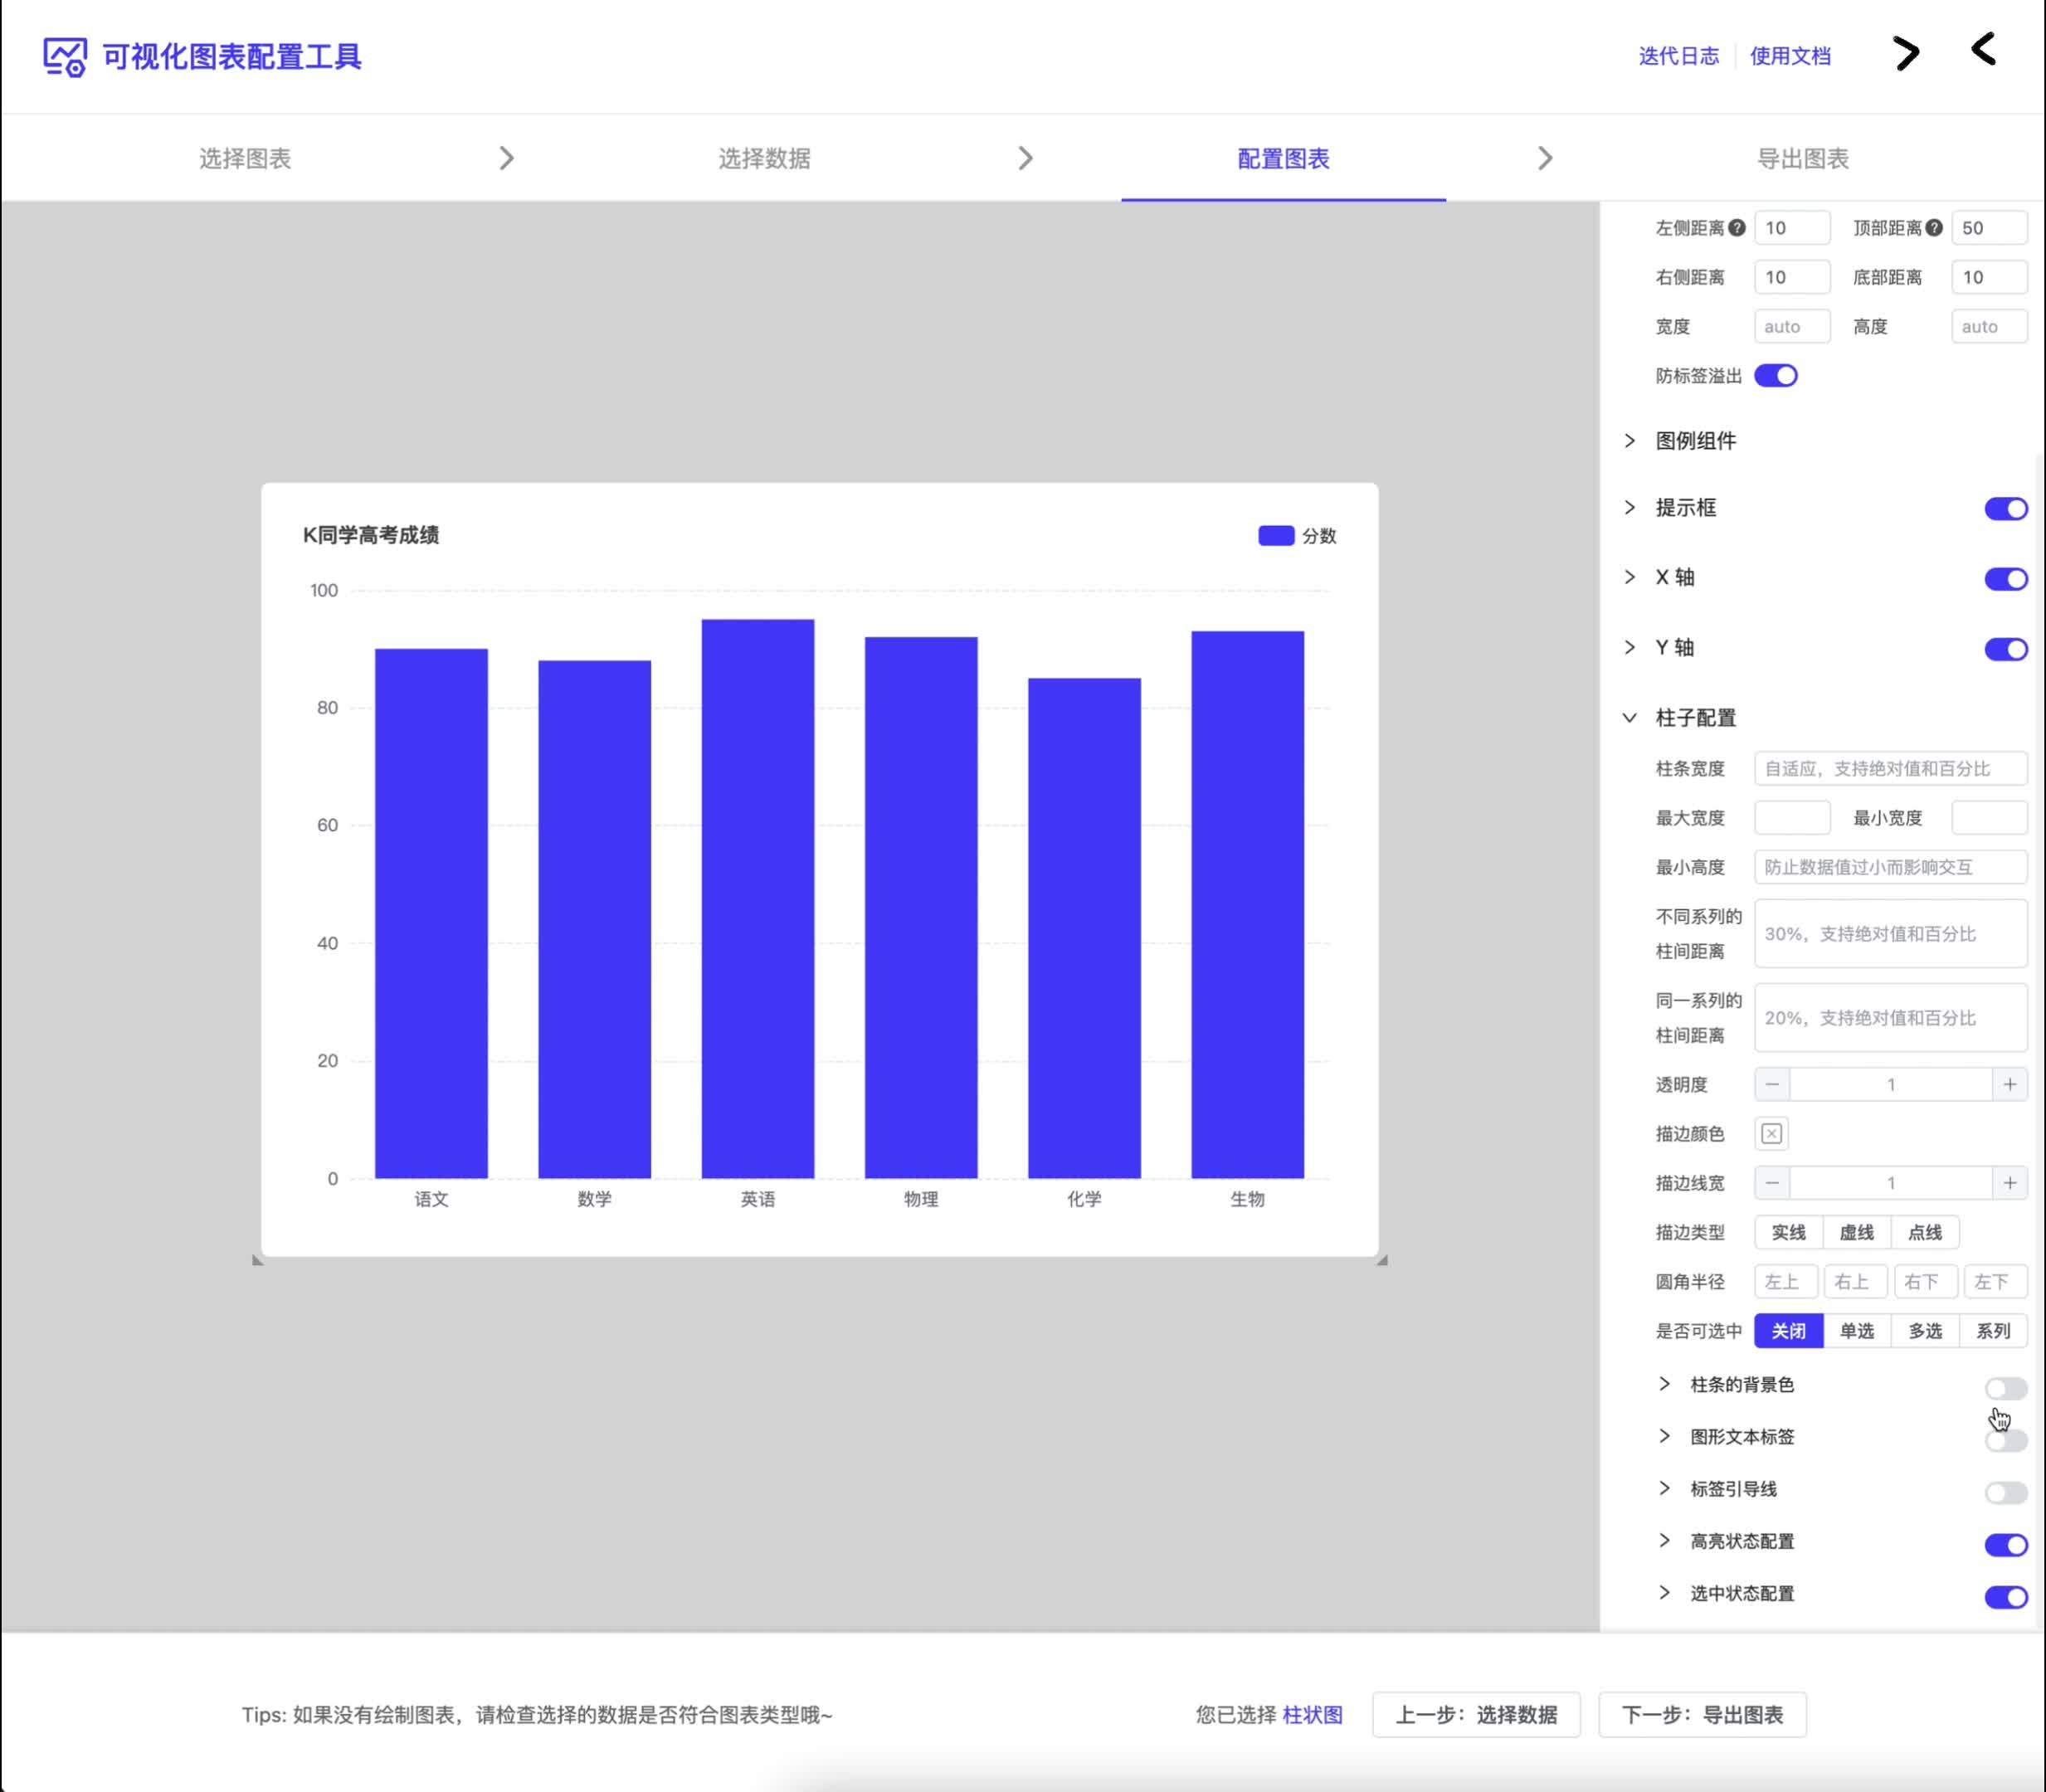Turn off 选中状态配置 switch
Screen dimensions: 2046x1792
2006,1597
